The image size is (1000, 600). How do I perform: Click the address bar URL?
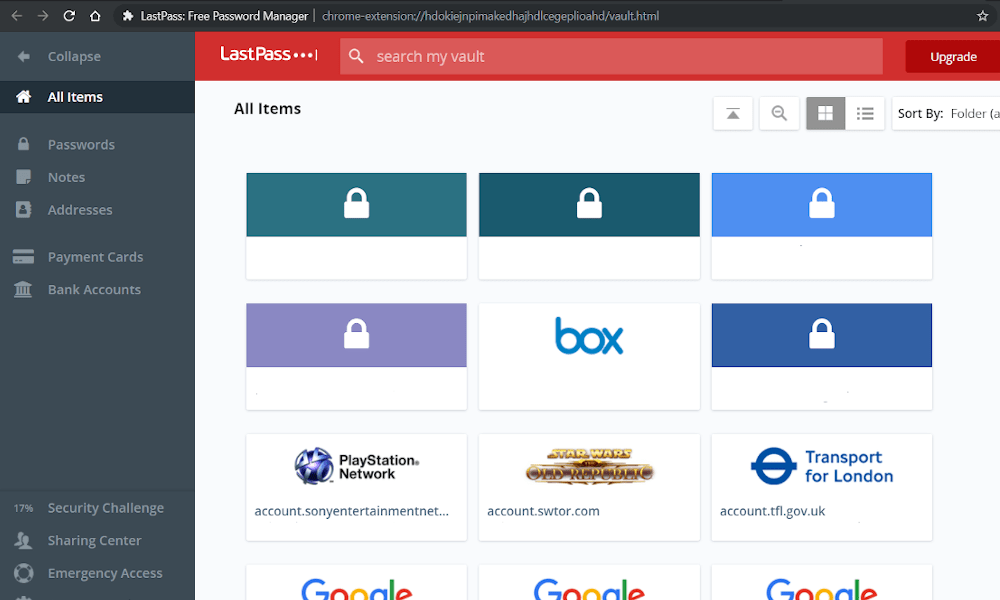pos(490,16)
